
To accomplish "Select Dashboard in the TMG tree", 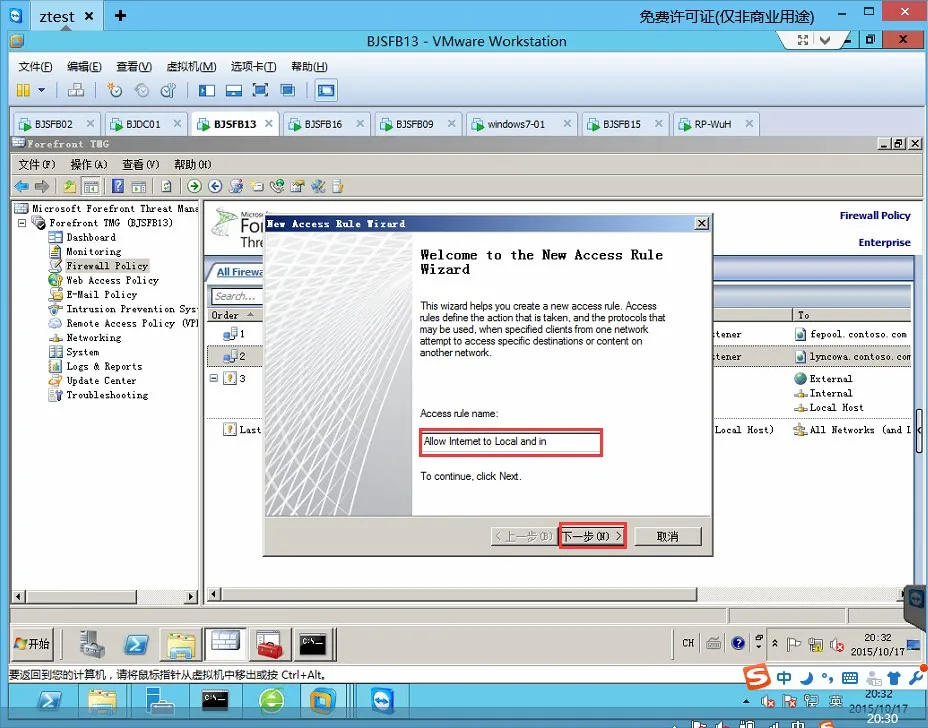I will click(x=91, y=237).
